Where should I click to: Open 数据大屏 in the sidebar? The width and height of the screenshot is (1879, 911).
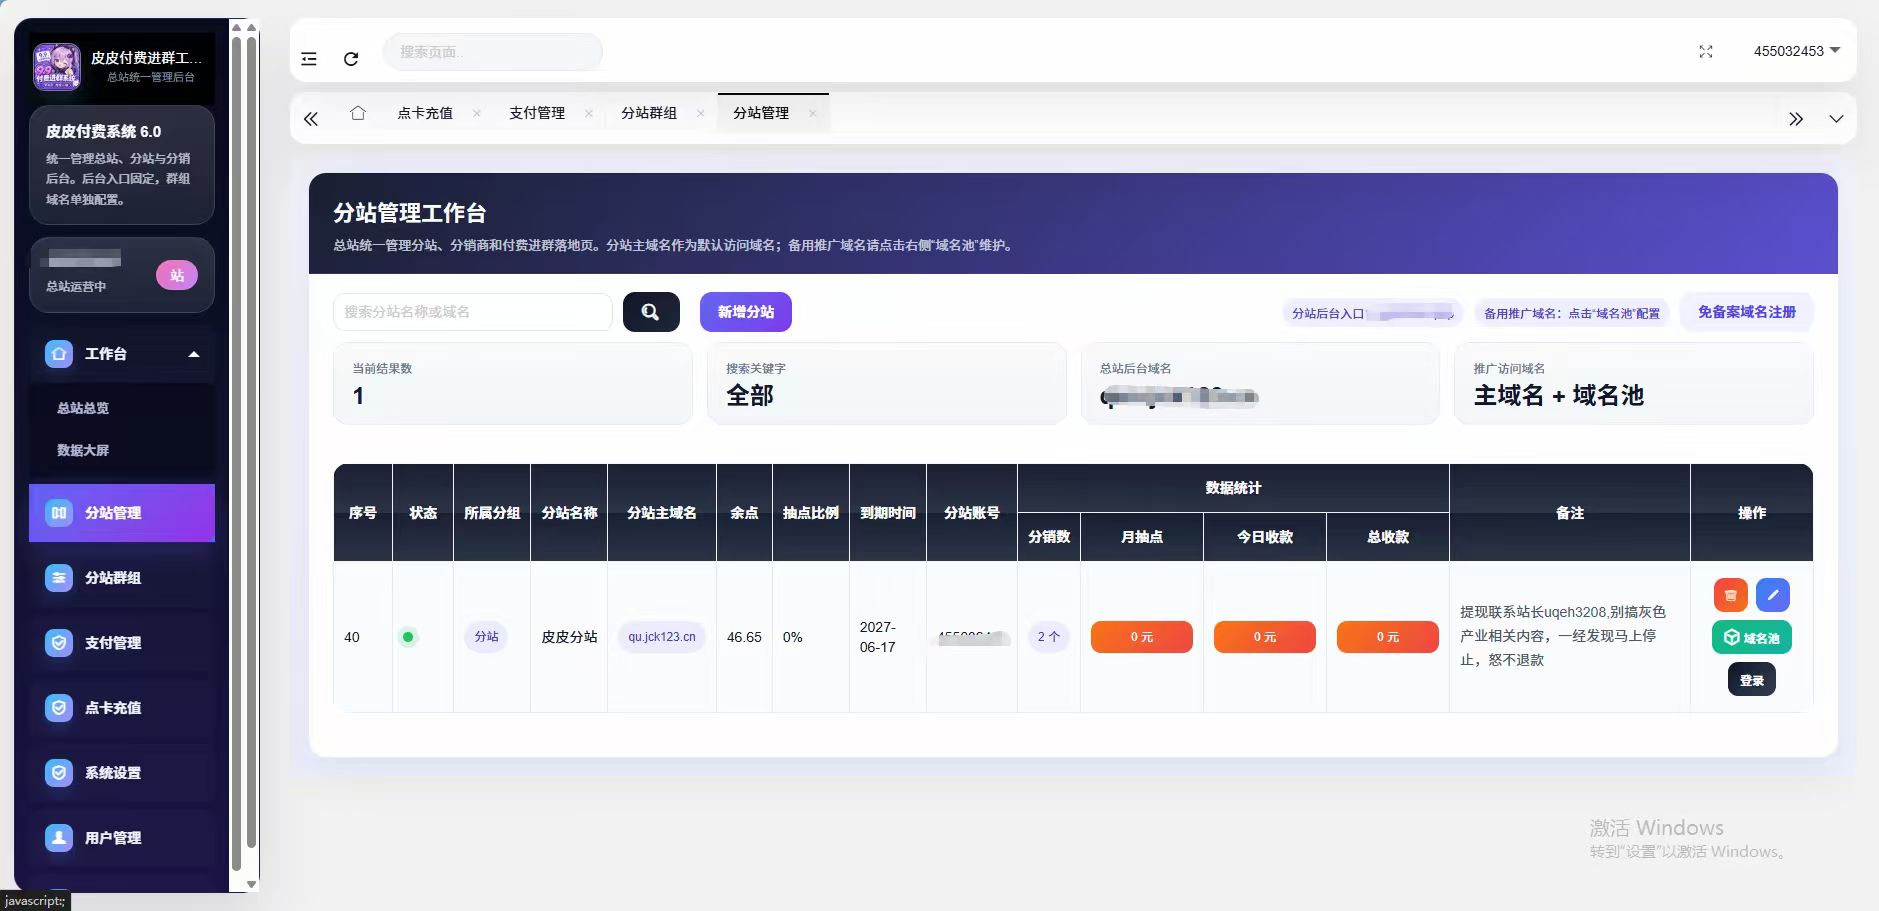[83, 450]
